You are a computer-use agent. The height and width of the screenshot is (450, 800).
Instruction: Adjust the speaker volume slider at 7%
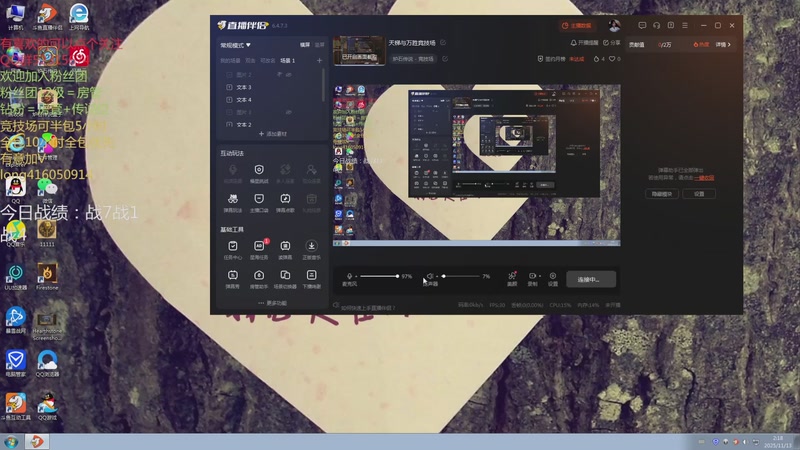(x=461, y=276)
